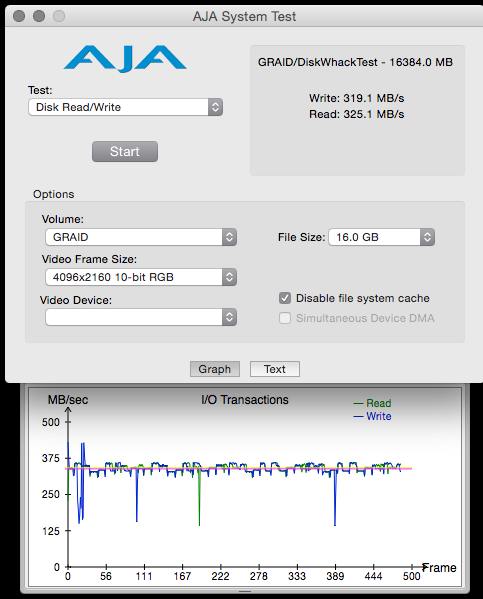Image resolution: width=483 pixels, height=599 pixels.
Task: Click the AJA System Test title bar
Action: click(x=244, y=16)
